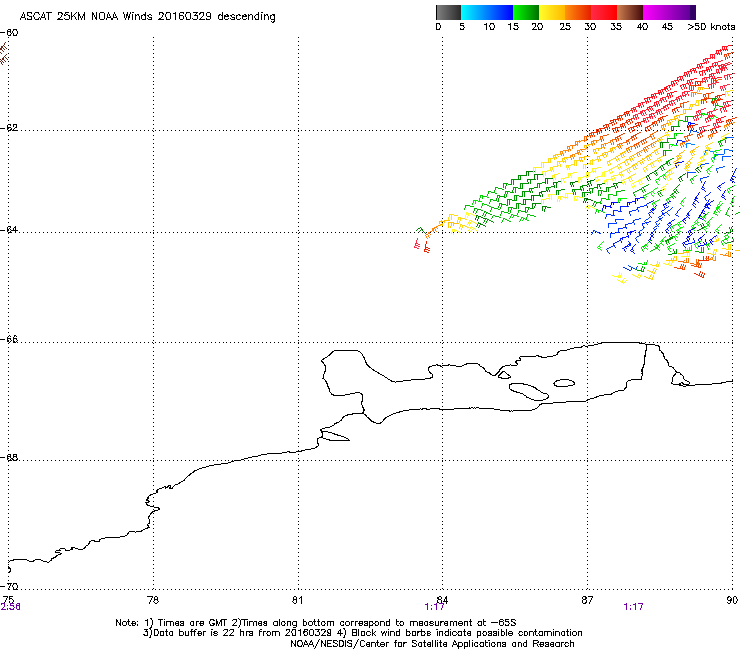The height and width of the screenshot is (650, 740).
Task: Click the latitude label -70
Action: click(x=9, y=587)
